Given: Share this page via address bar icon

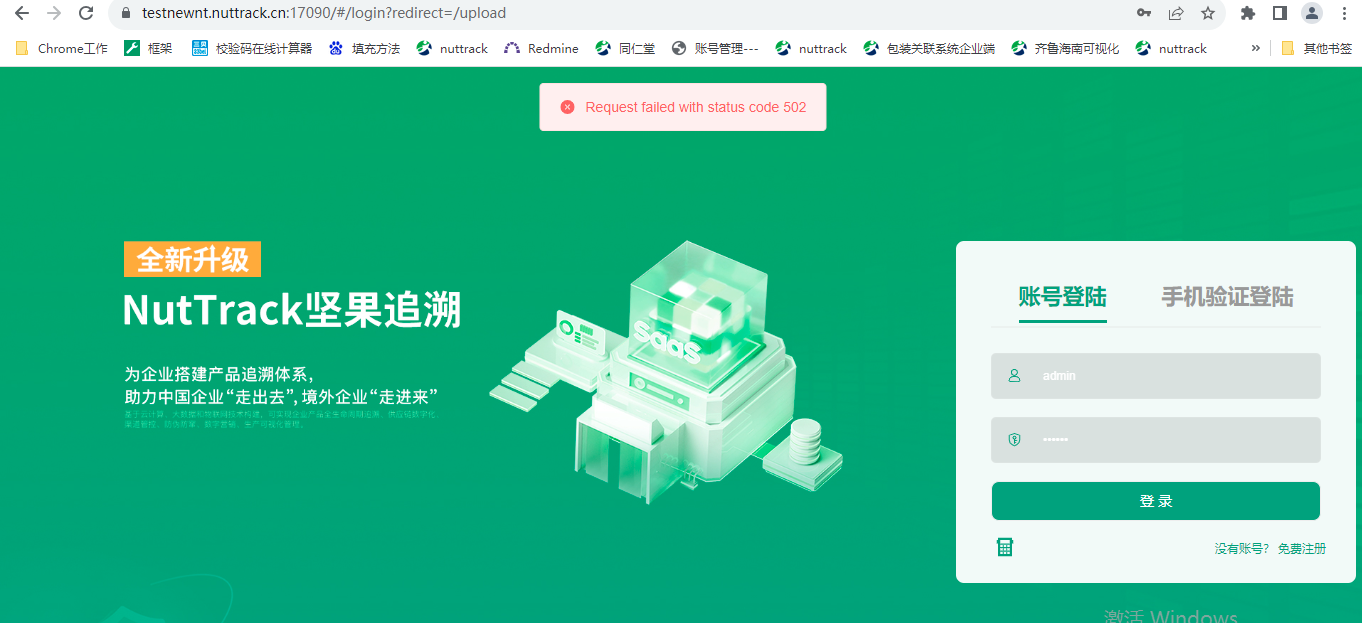Looking at the screenshot, I should pos(1176,13).
